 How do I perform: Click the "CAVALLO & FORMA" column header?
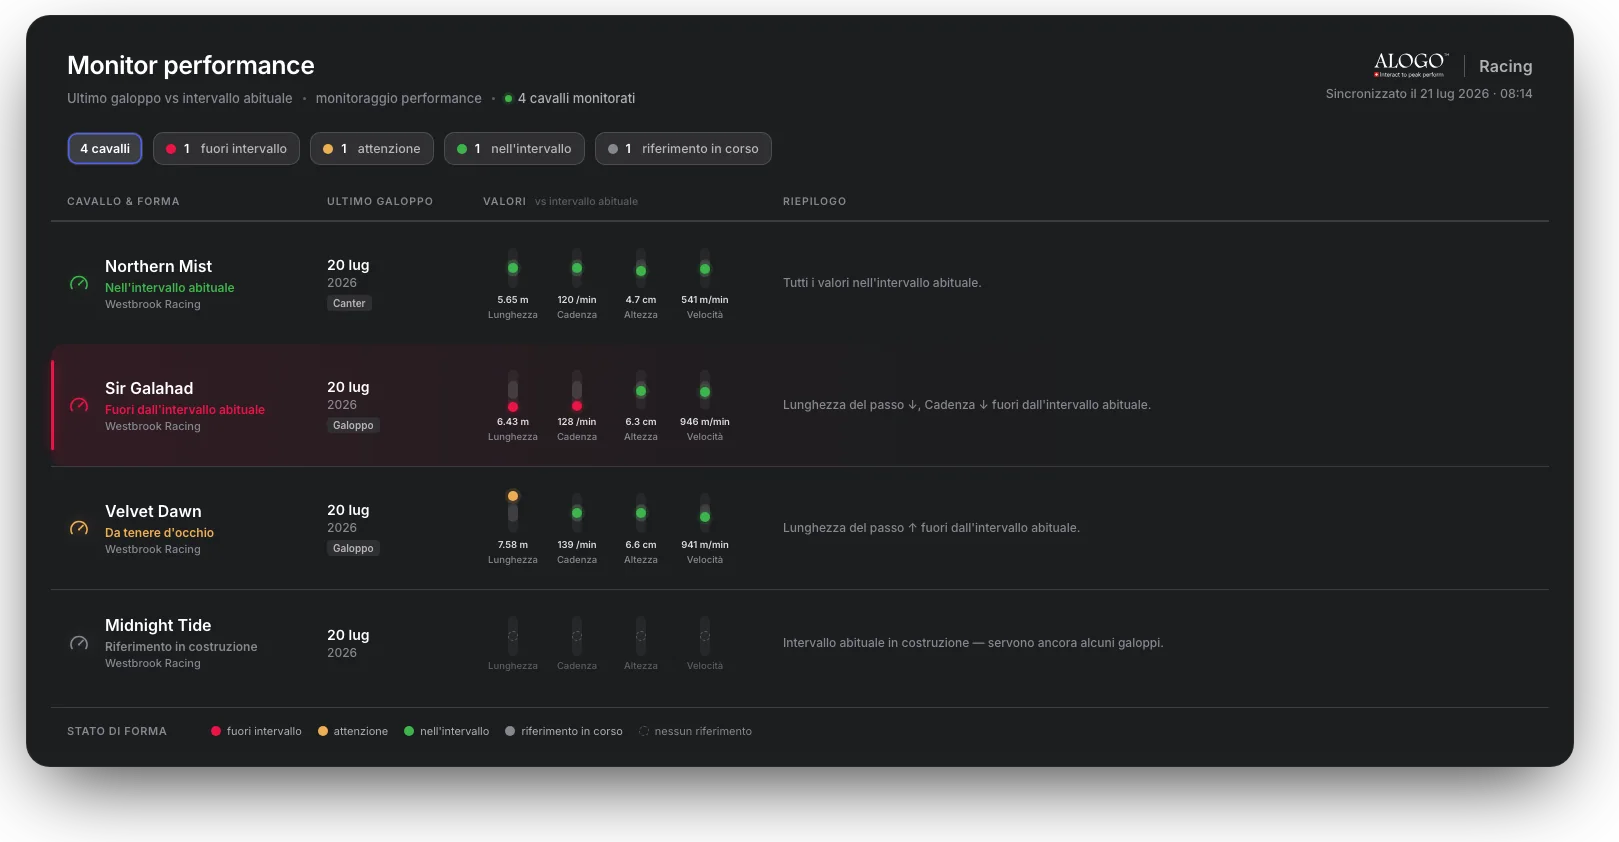pos(123,201)
